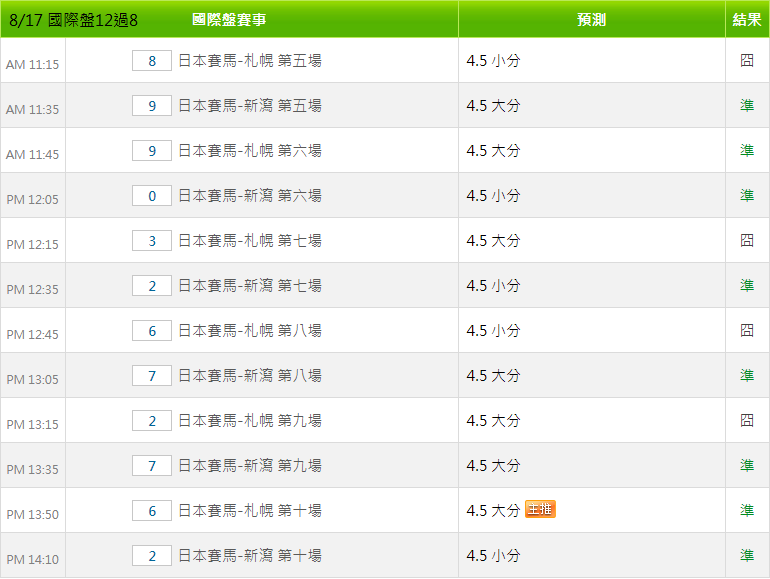Click number box 9 for 札幌 第六場
Viewport: 770px width, 579px height.
click(152, 151)
